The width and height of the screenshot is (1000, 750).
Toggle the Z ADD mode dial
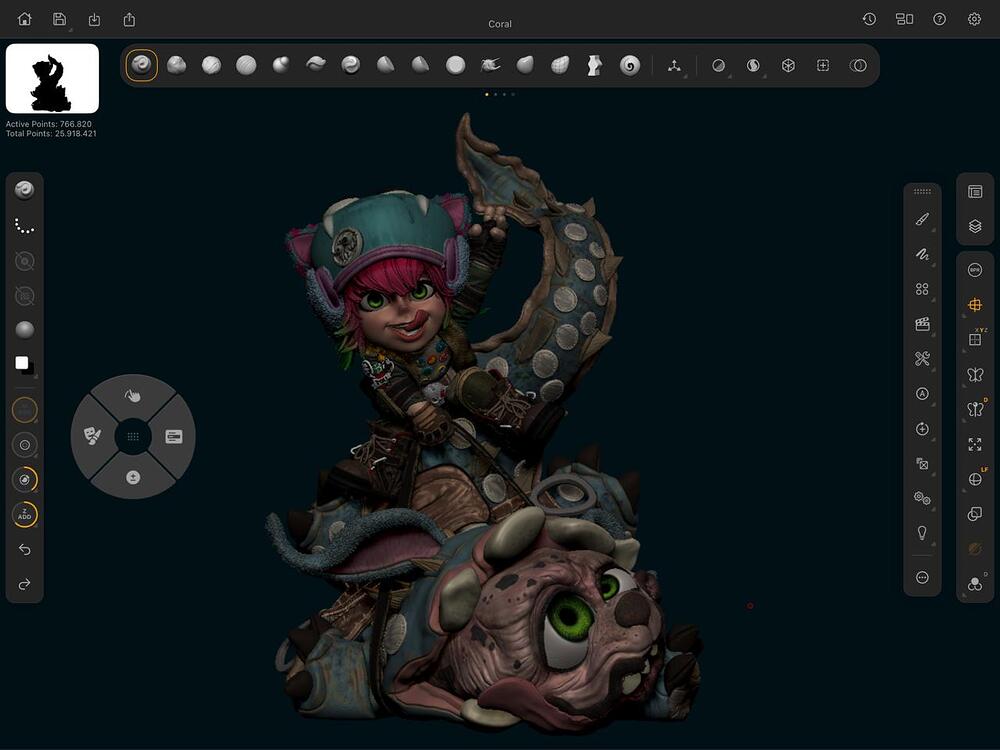pos(25,515)
